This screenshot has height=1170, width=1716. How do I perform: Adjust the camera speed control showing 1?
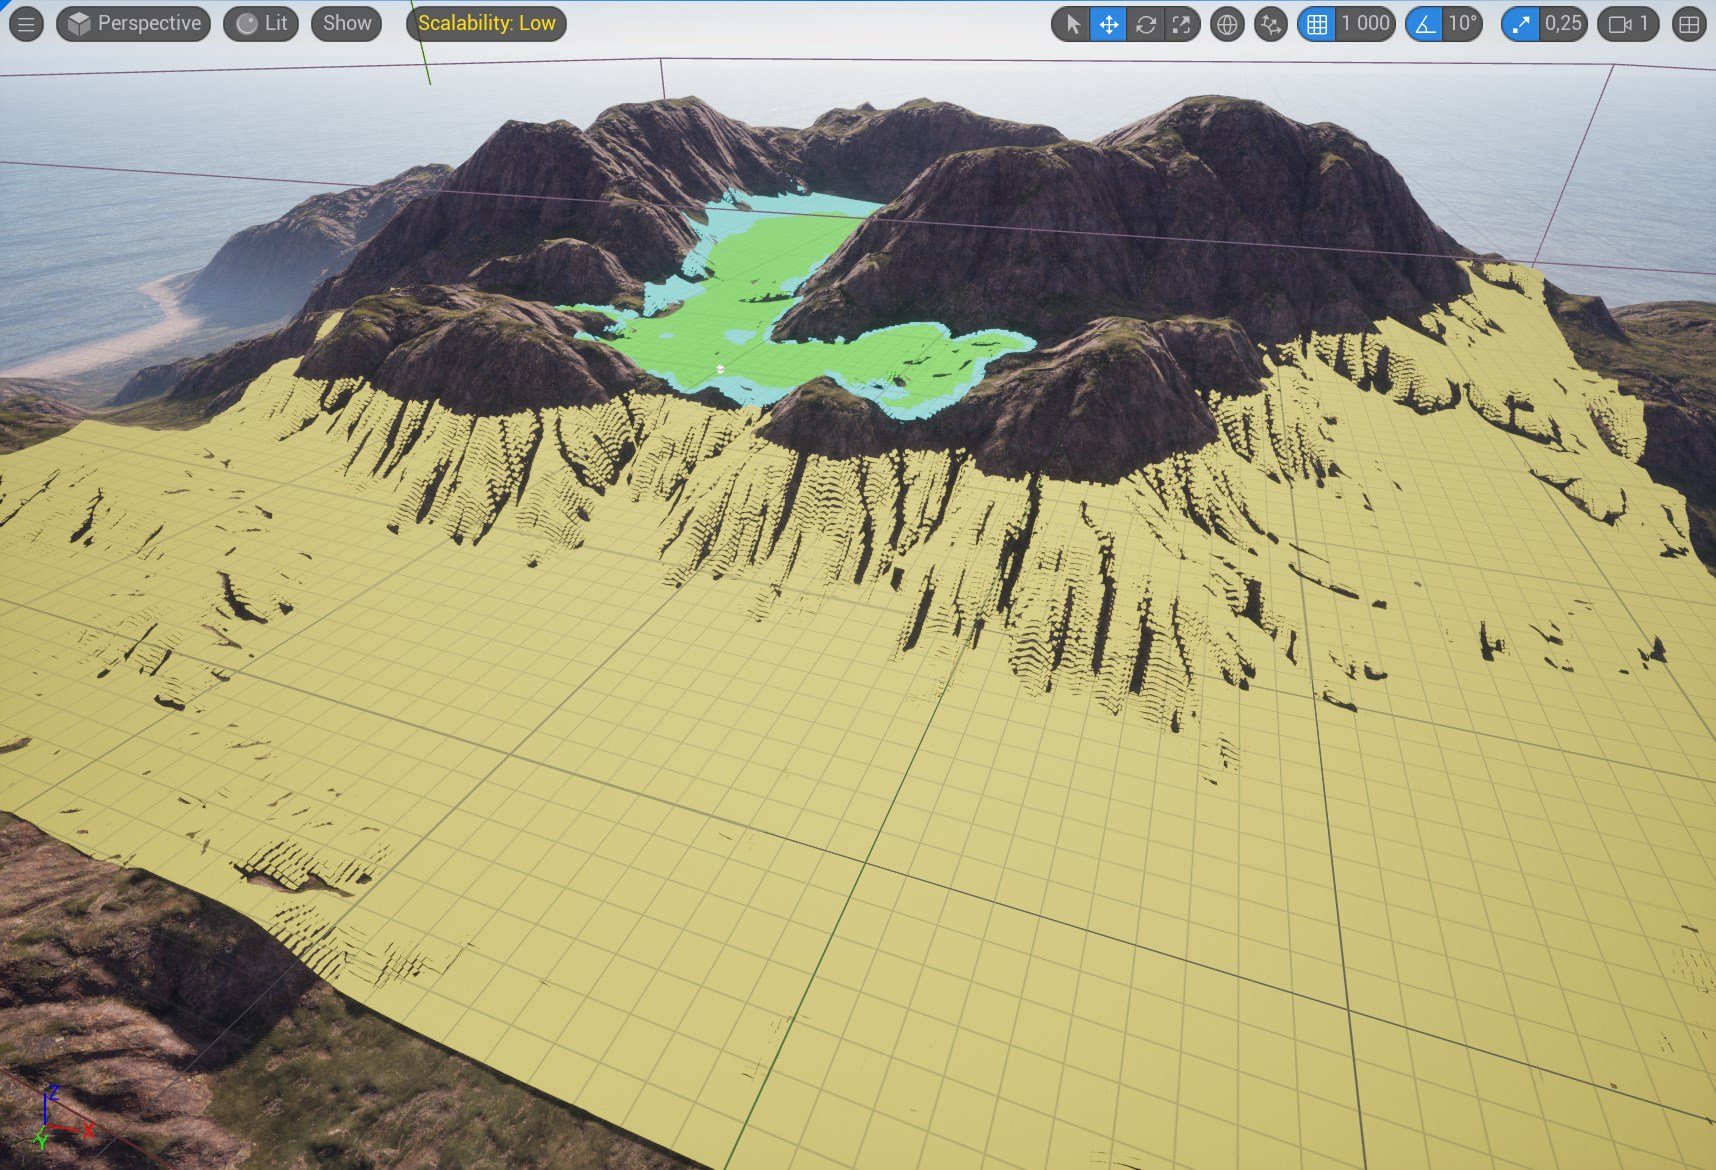tap(1628, 24)
